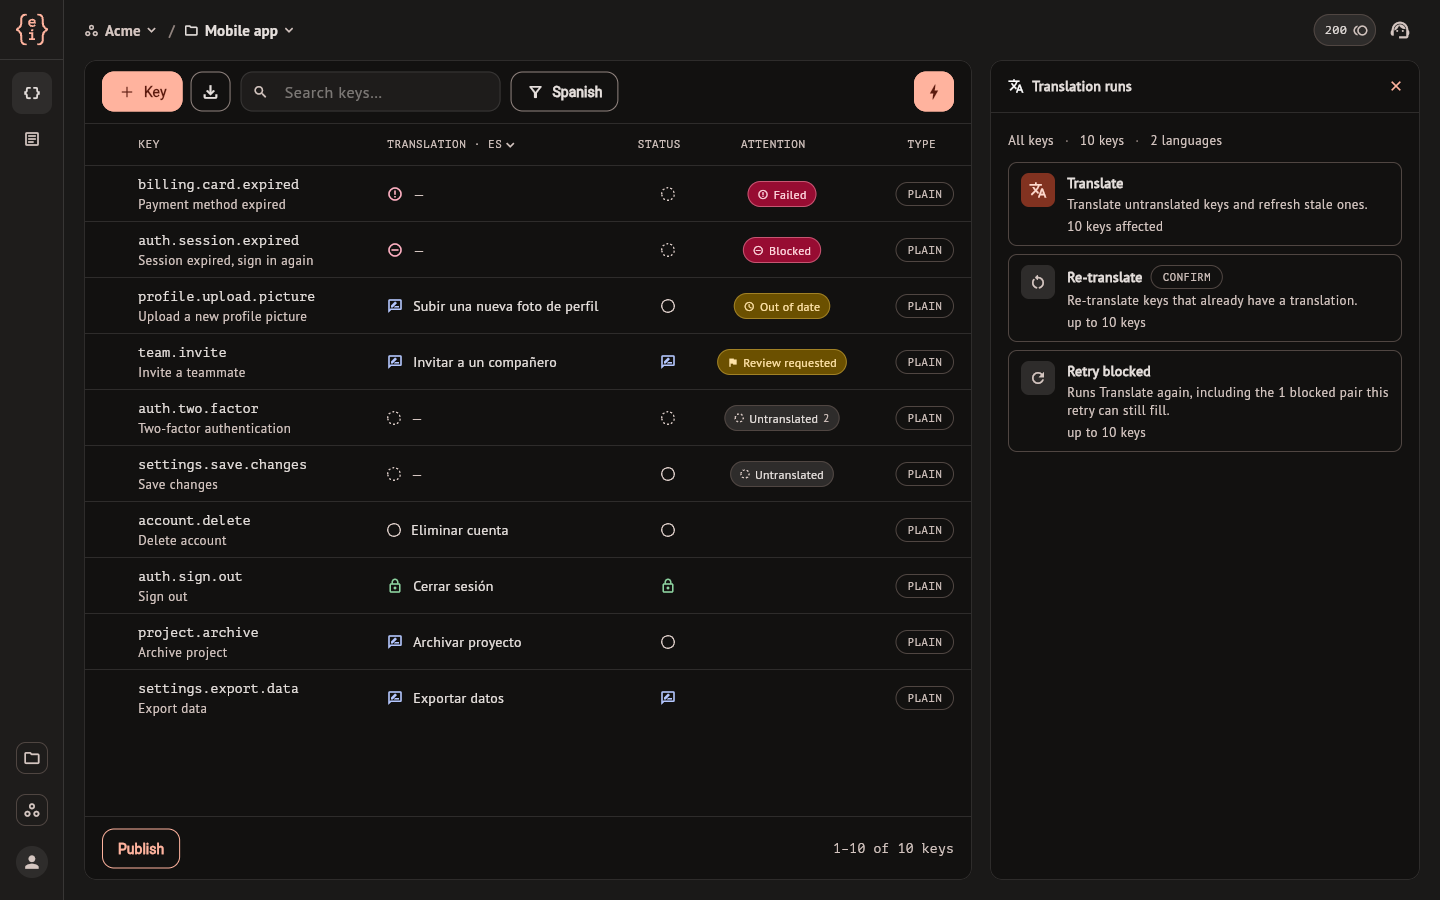
Task: Click the add Key button
Action: coord(142,92)
